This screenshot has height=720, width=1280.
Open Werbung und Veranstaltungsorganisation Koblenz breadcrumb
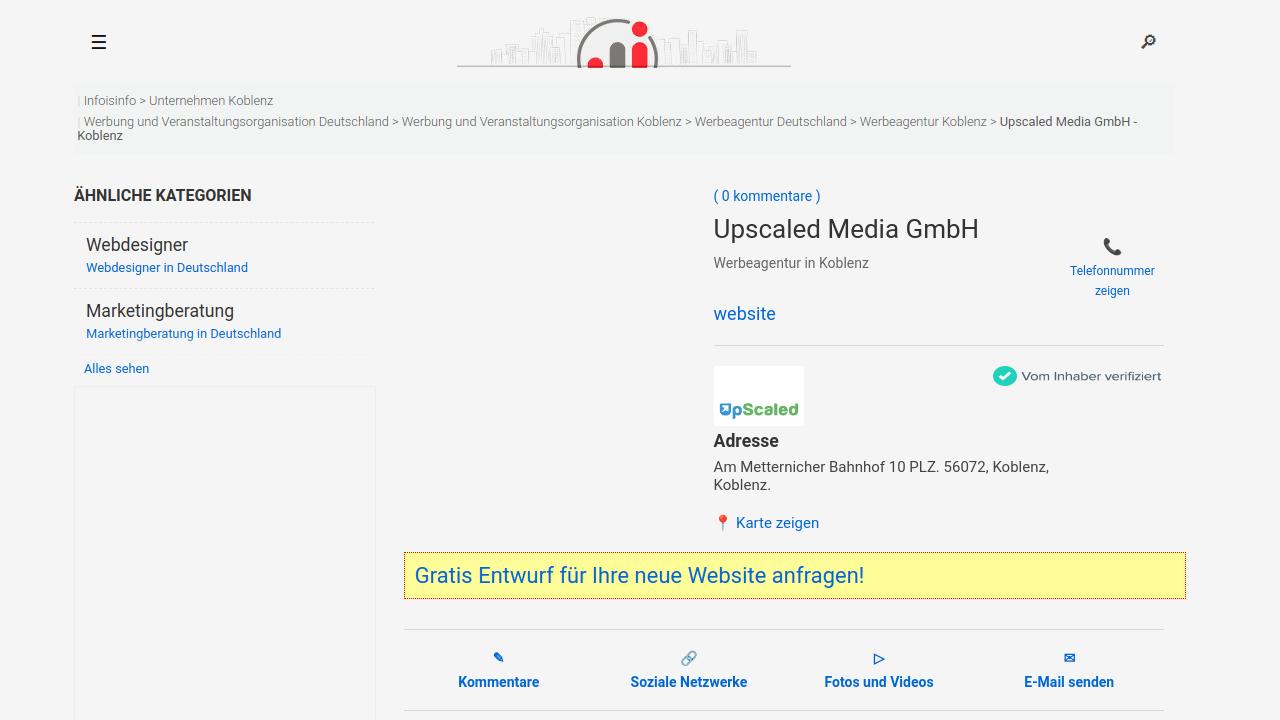(x=542, y=122)
